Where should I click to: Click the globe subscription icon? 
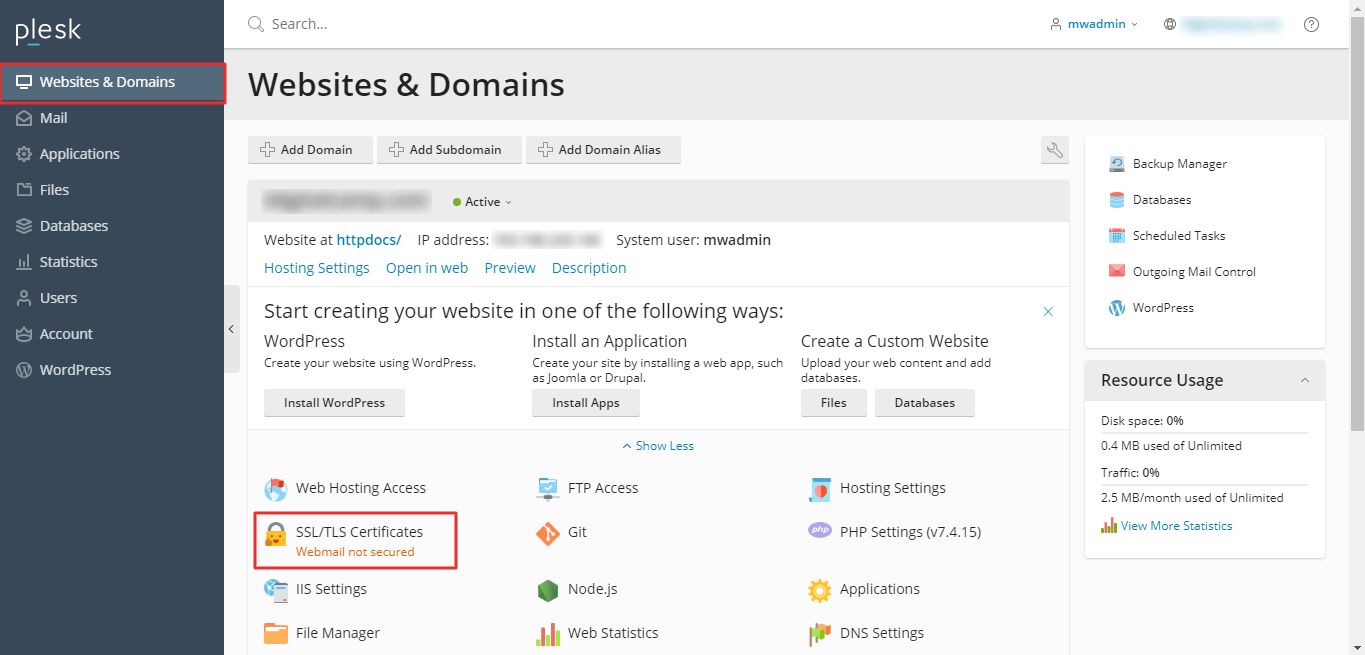(1170, 24)
